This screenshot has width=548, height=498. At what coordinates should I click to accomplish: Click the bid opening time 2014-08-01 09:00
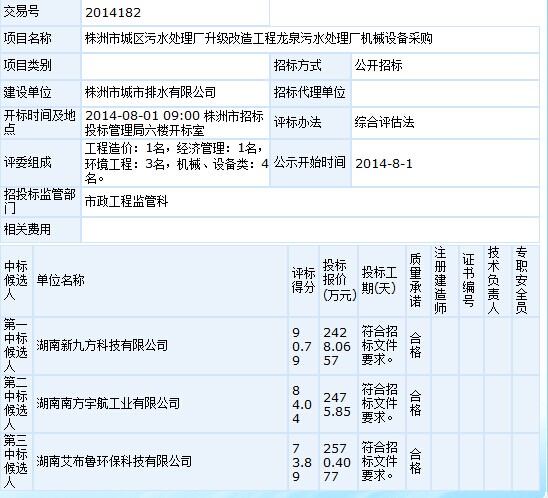(143, 116)
